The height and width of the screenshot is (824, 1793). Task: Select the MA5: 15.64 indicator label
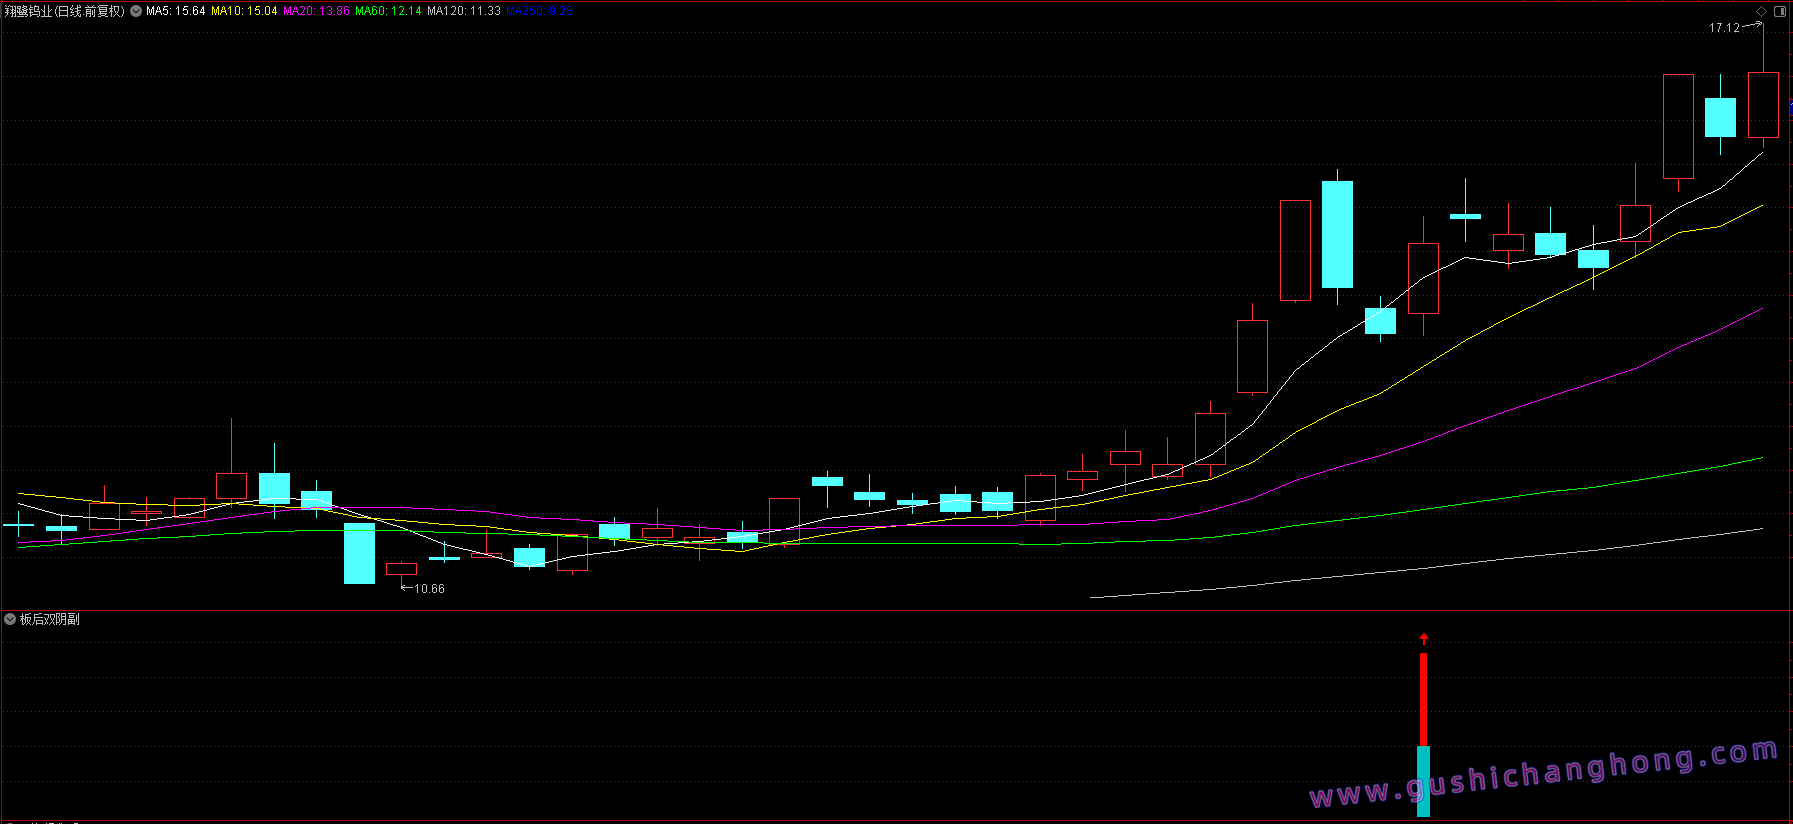pos(176,11)
